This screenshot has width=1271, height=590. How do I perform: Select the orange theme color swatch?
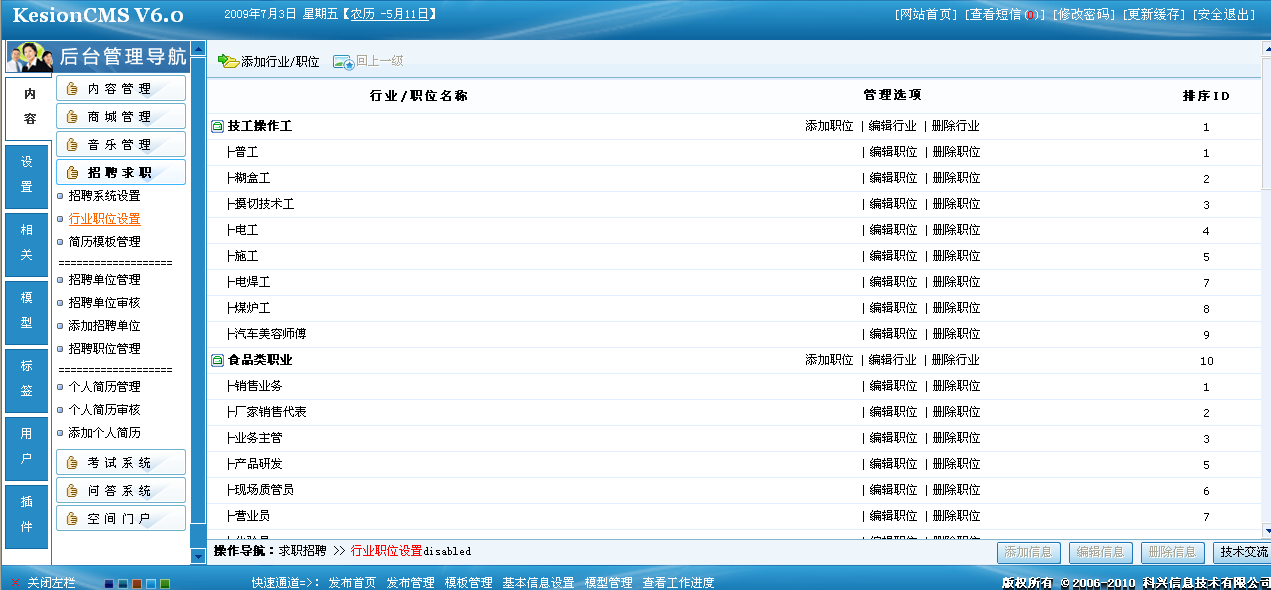click(137, 584)
